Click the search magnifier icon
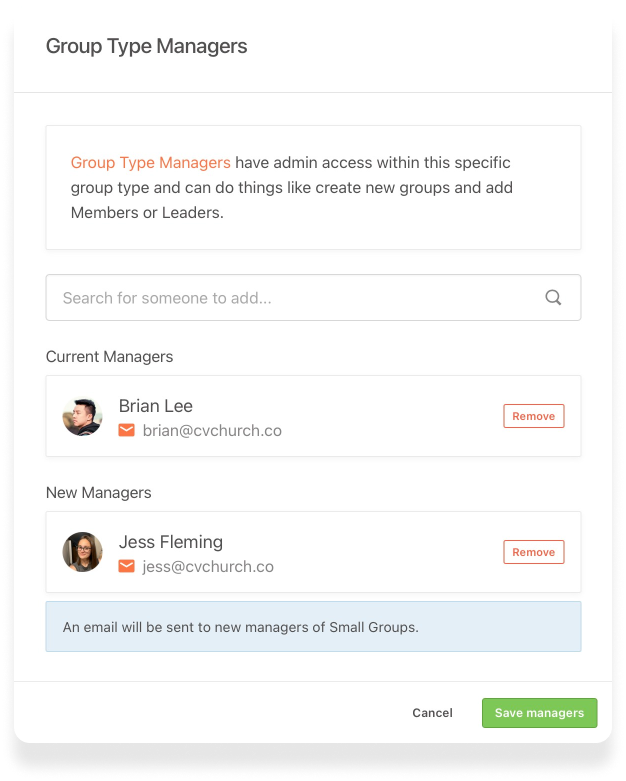 (x=553, y=297)
